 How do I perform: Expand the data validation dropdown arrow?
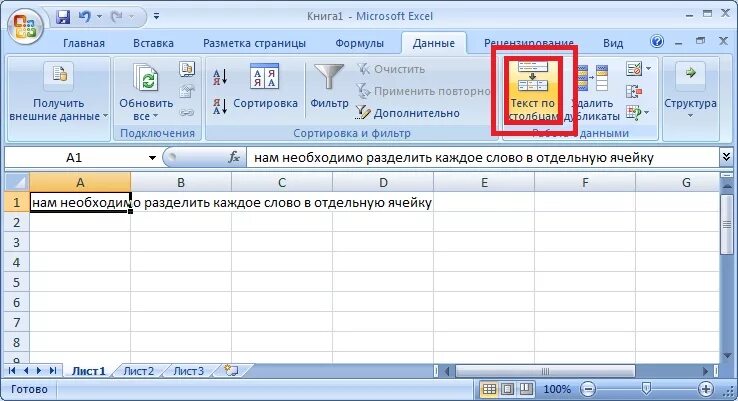648,69
